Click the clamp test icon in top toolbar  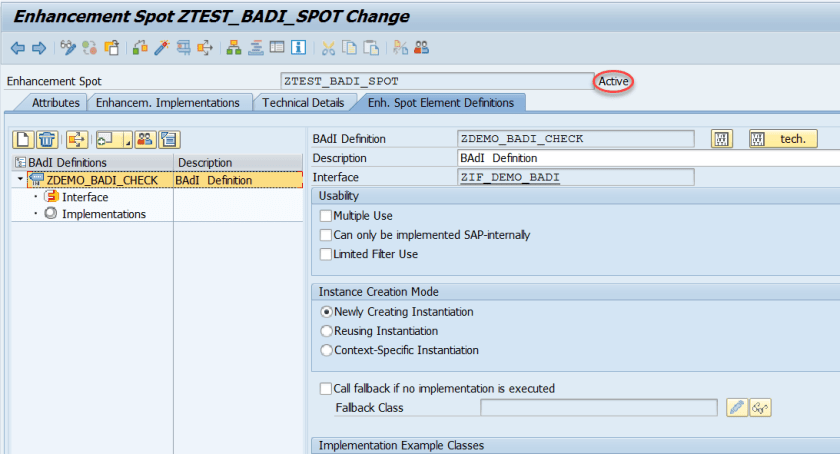(x=183, y=48)
